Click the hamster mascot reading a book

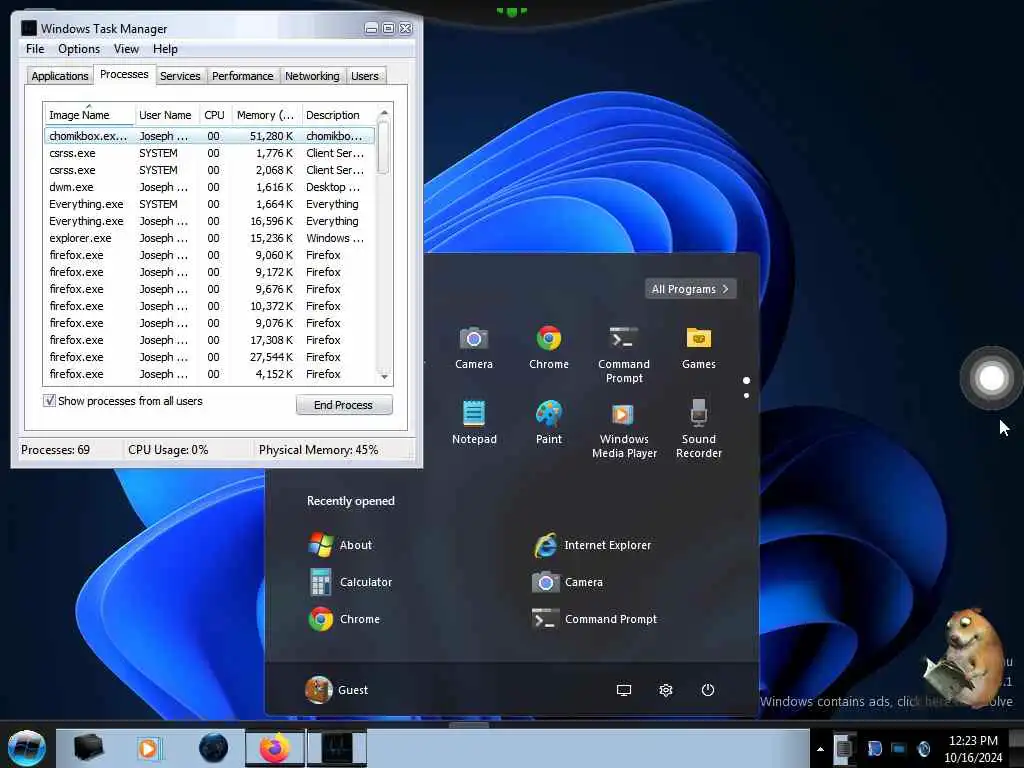coord(965,656)
